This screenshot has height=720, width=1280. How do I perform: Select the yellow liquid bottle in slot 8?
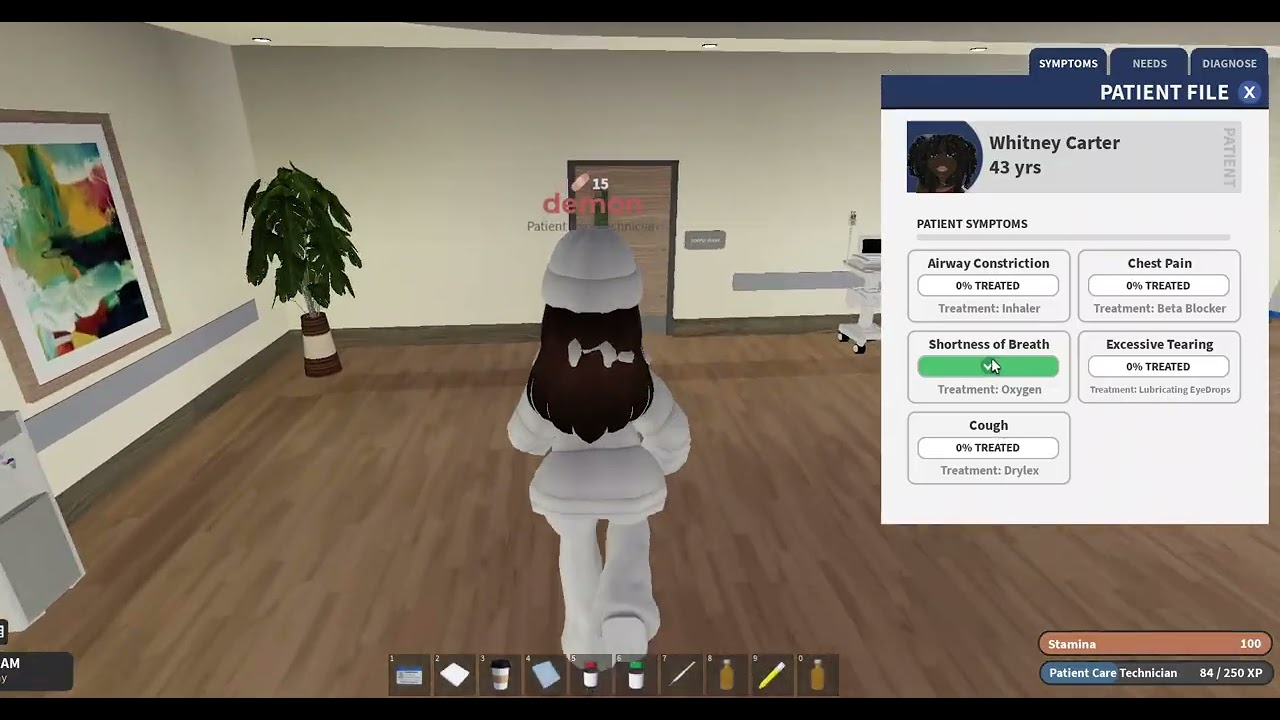point(727,675)
